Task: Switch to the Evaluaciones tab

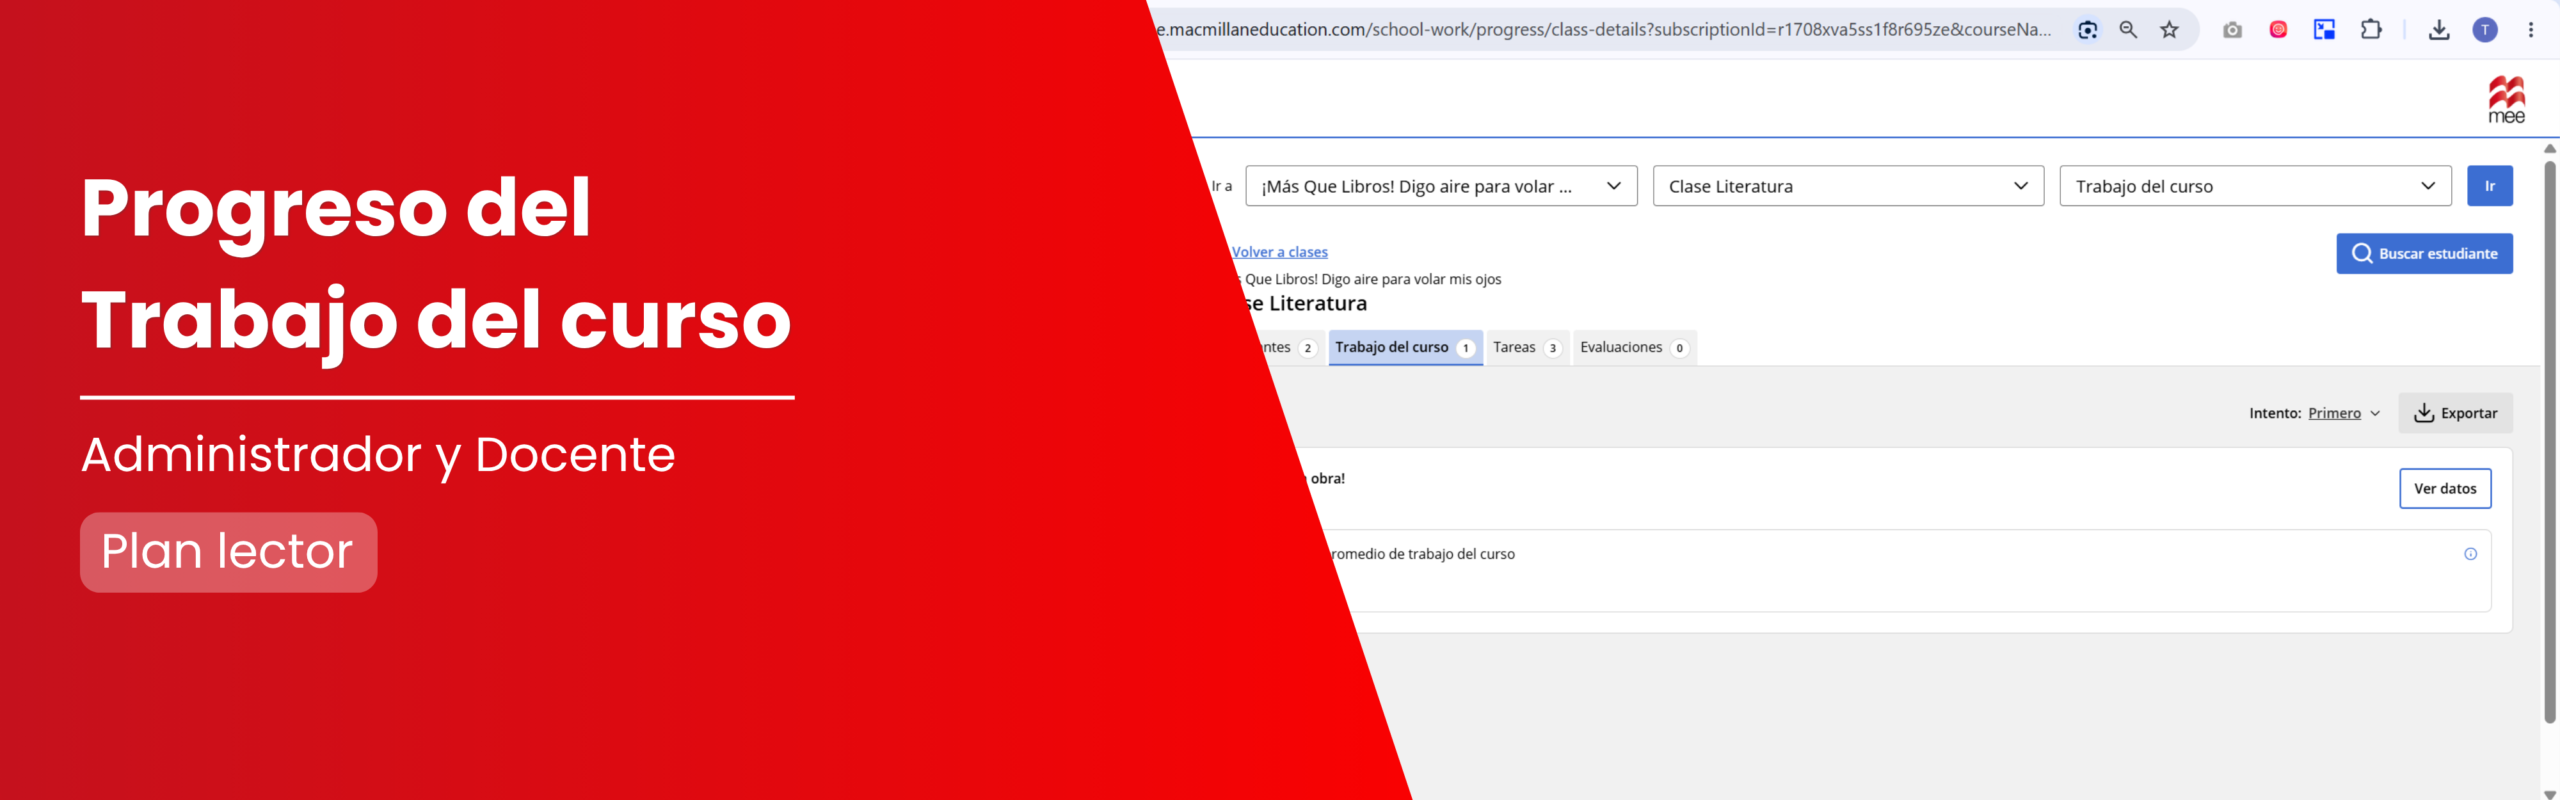Action: (1634, 348)
